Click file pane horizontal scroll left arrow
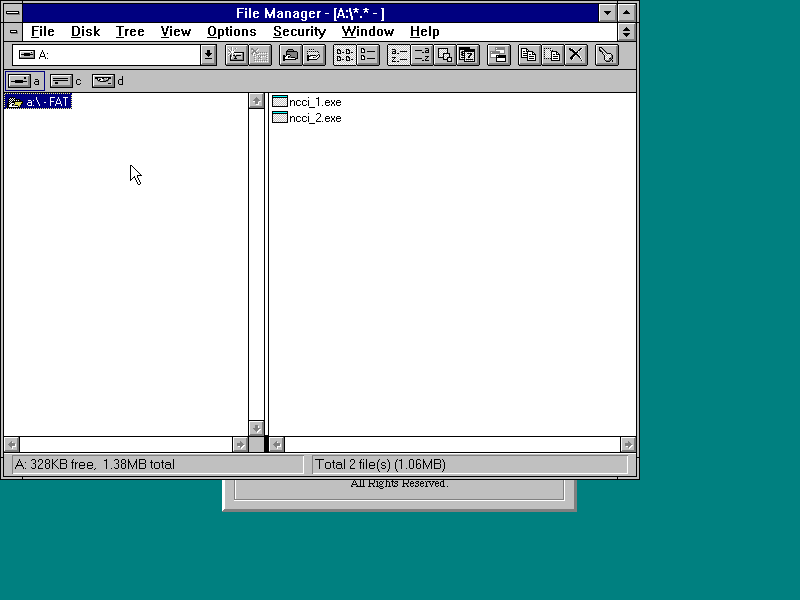800x600 pixels. pyautogui.click(x=277, y=444)
